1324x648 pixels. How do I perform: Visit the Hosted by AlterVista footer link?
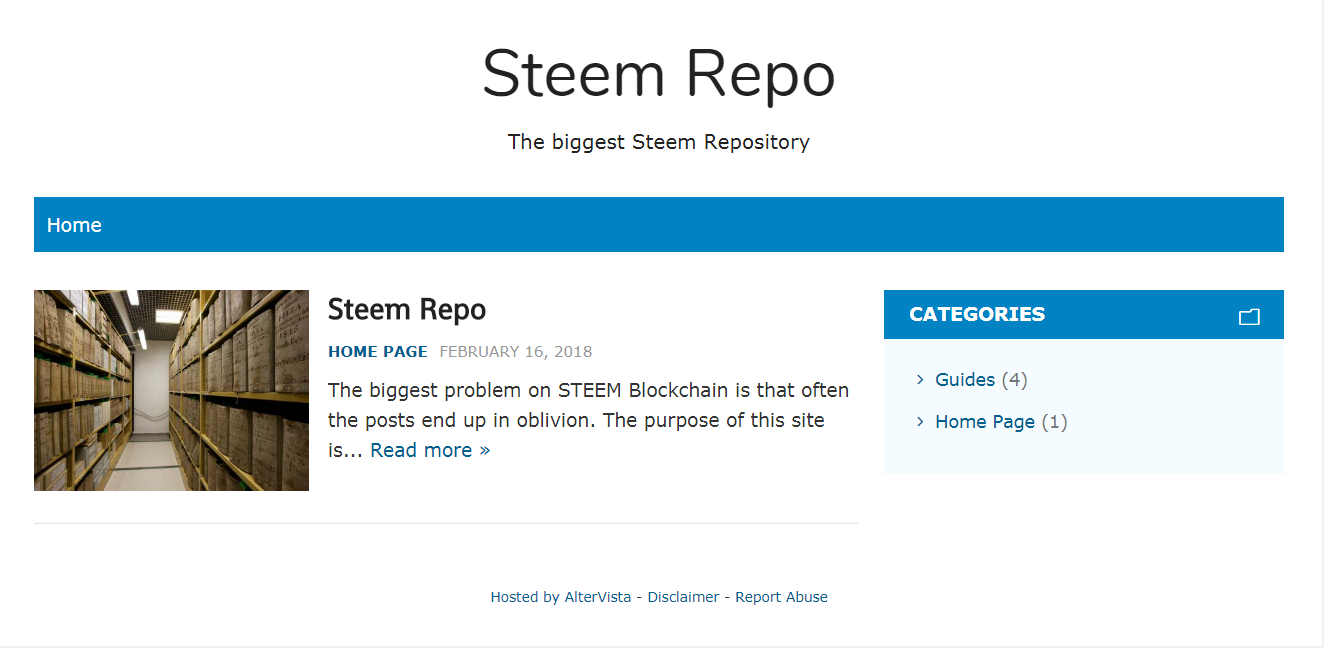click(560, 597)
